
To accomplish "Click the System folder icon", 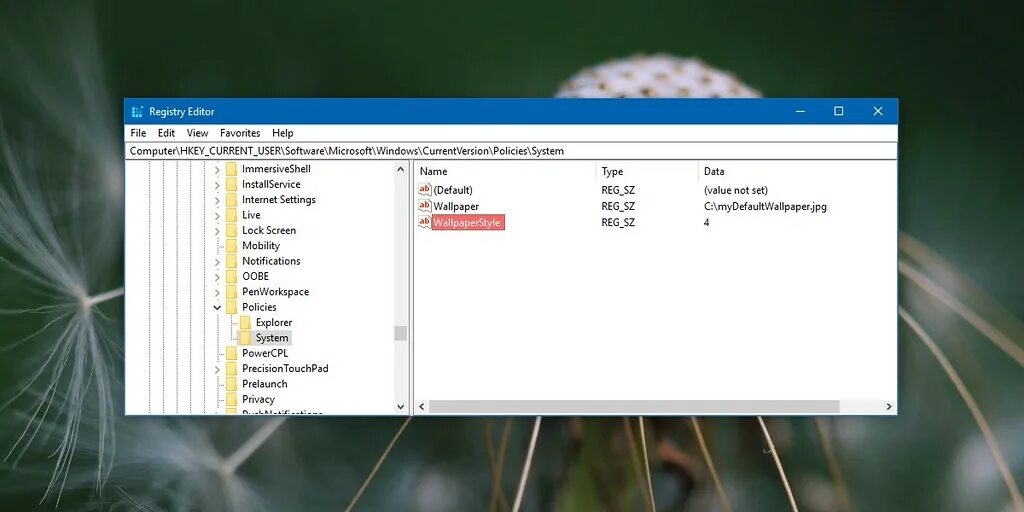I will (x=245, y=338).
